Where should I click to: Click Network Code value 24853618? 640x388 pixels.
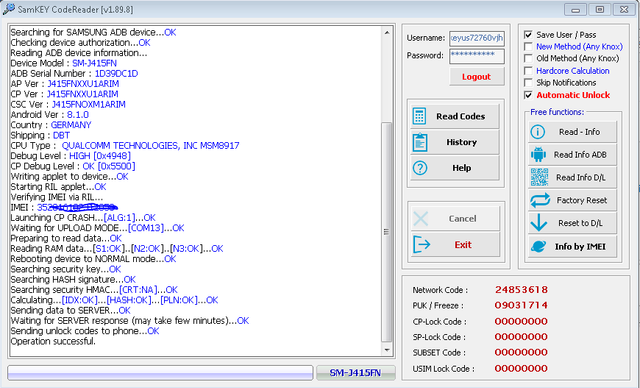[x=521, y=290]
